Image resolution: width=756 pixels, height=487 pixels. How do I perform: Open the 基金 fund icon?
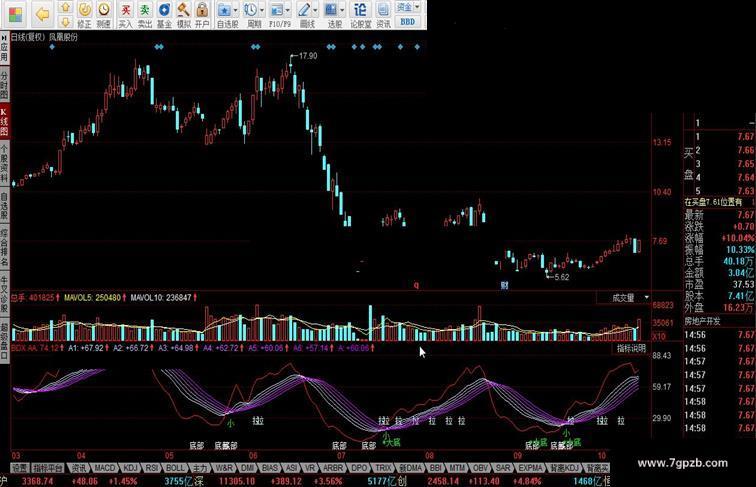pyautogui.click(x=164, y=14)
